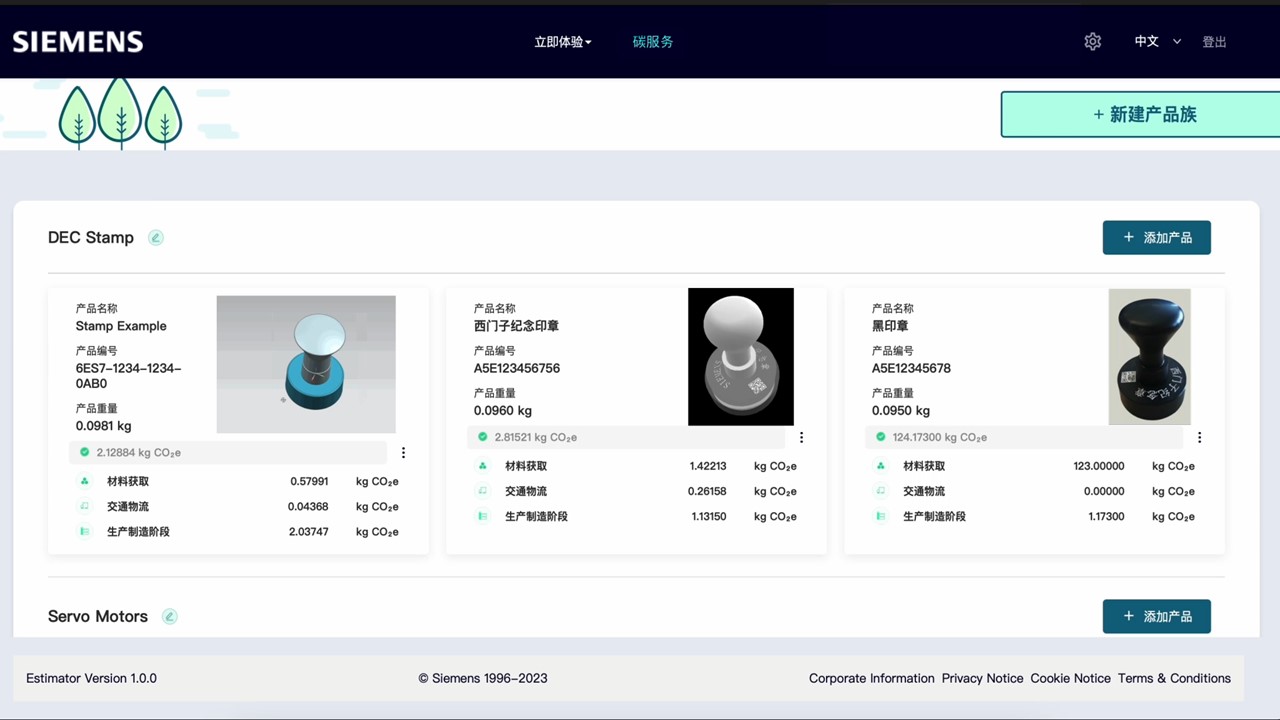Open the Privacy Notice link
Viewport: 1280px width, 720px height.
pos(982,678)
